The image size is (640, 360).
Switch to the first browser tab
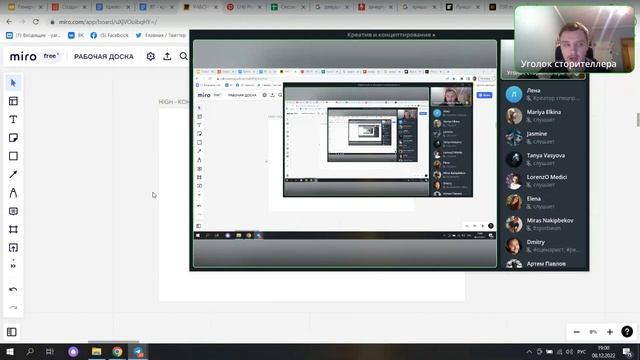[25, 7]
